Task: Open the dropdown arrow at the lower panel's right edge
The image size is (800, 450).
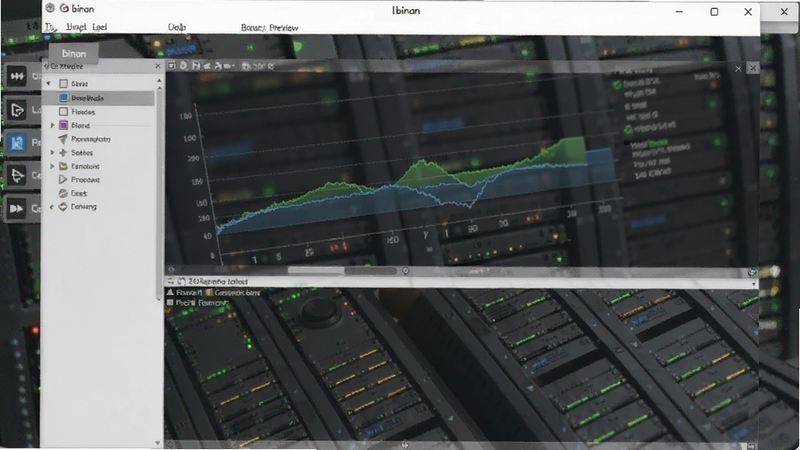Action: coord(754,284)
